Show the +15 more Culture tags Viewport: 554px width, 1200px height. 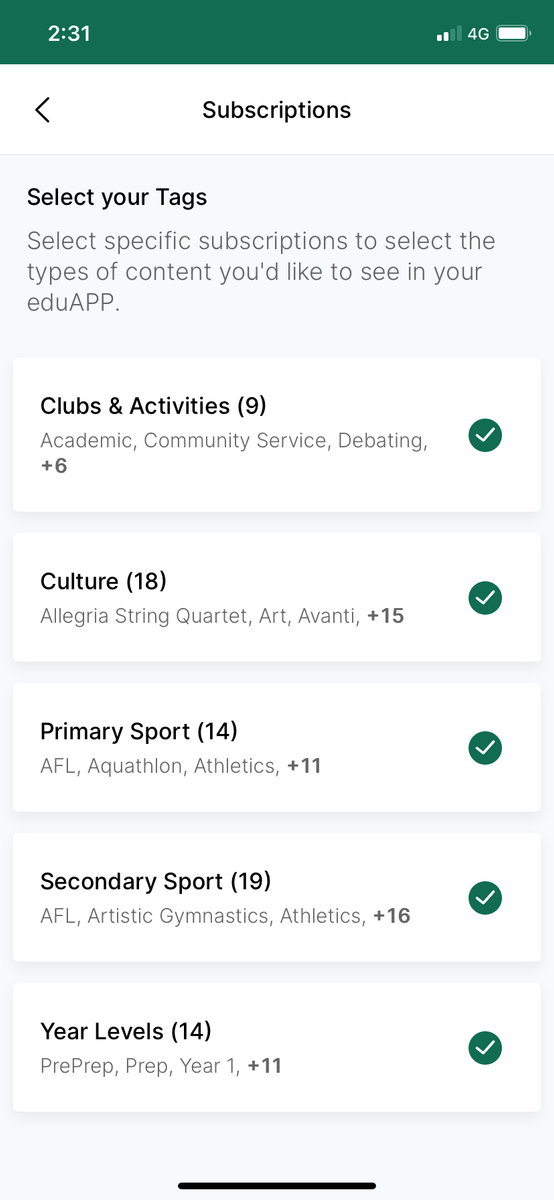[386, 616]
